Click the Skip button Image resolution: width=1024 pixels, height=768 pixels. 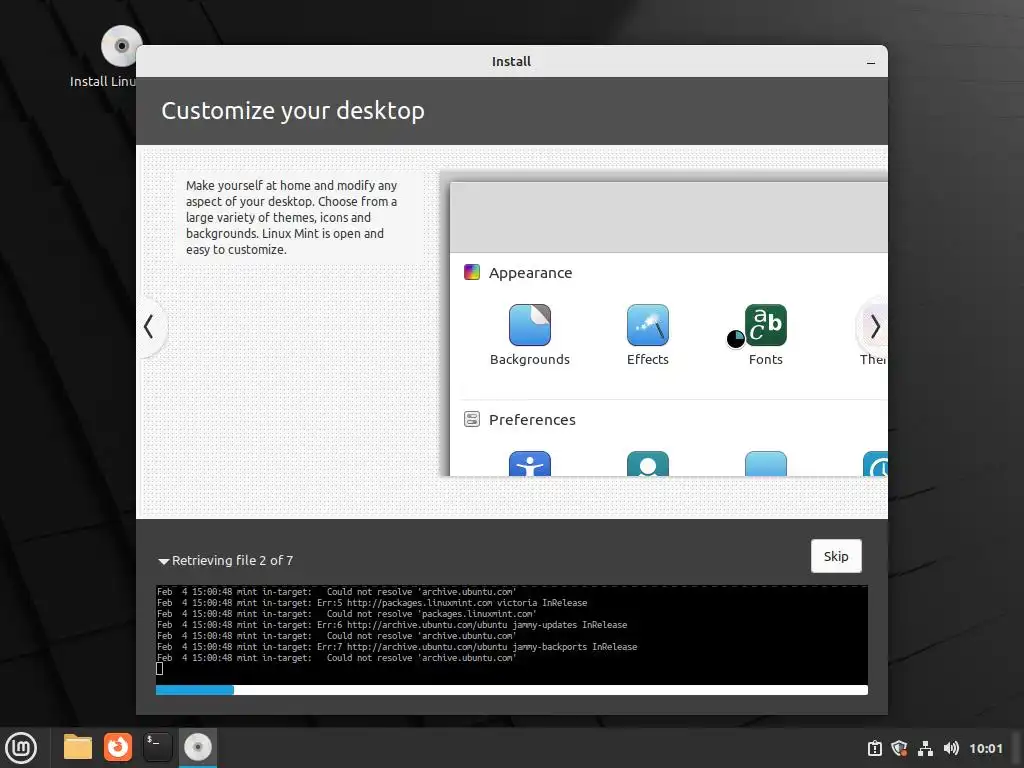[x=836, y=556]
